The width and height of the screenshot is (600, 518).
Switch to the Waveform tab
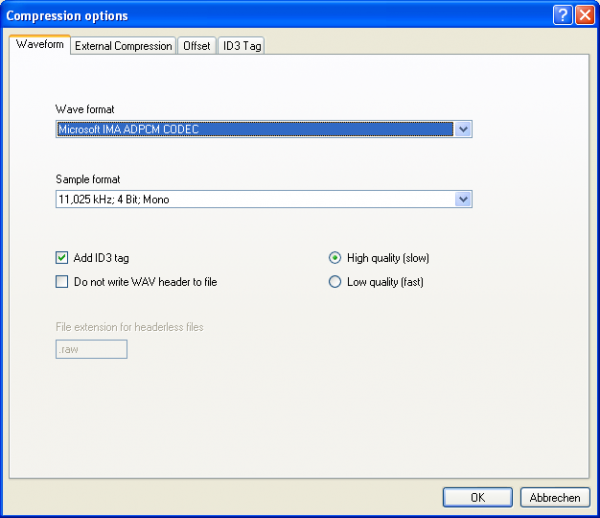click(x=40, y=45)
